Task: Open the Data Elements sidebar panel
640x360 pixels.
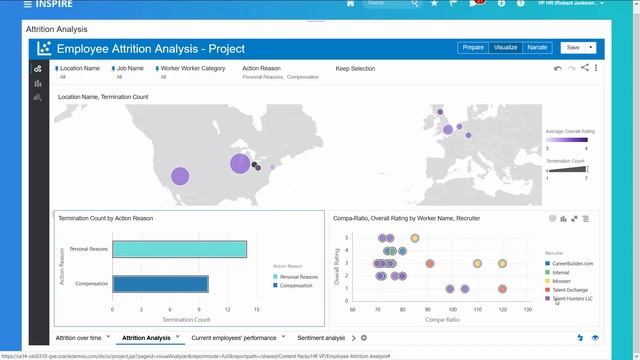Action: click(38, 69)
